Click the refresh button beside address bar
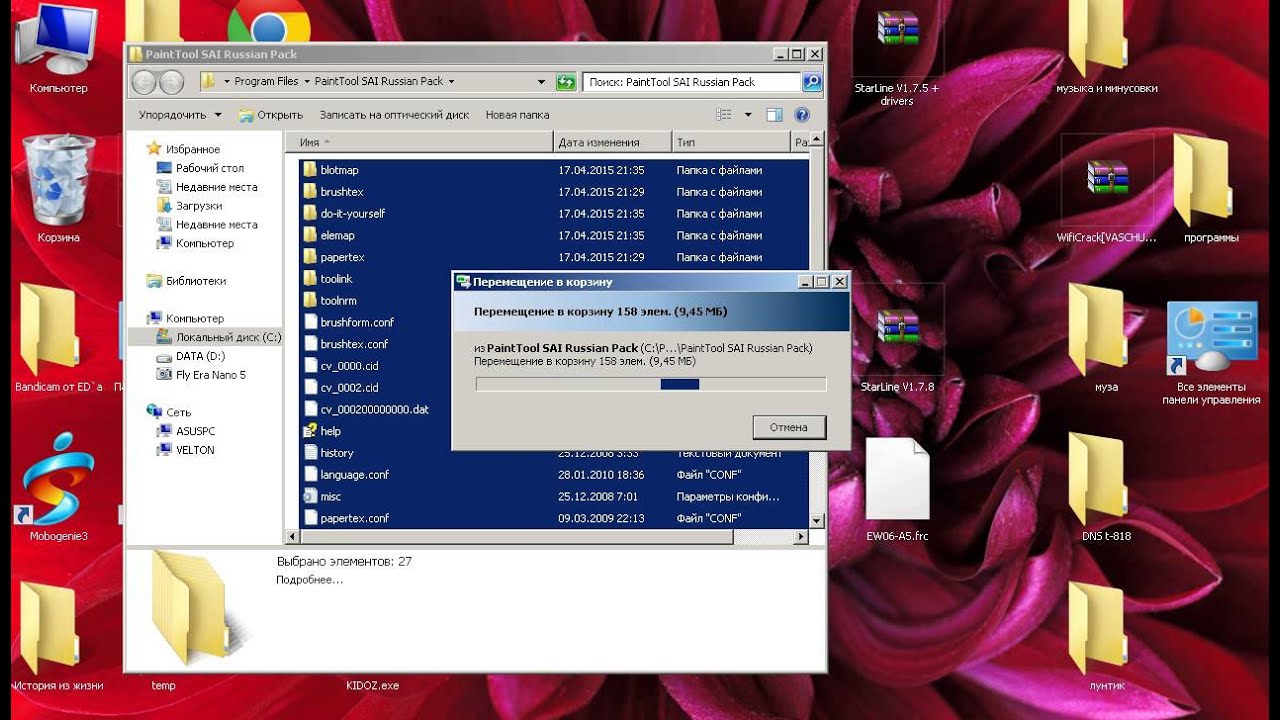The width and height of the screenshot is (1280, 720). (567, 82)
